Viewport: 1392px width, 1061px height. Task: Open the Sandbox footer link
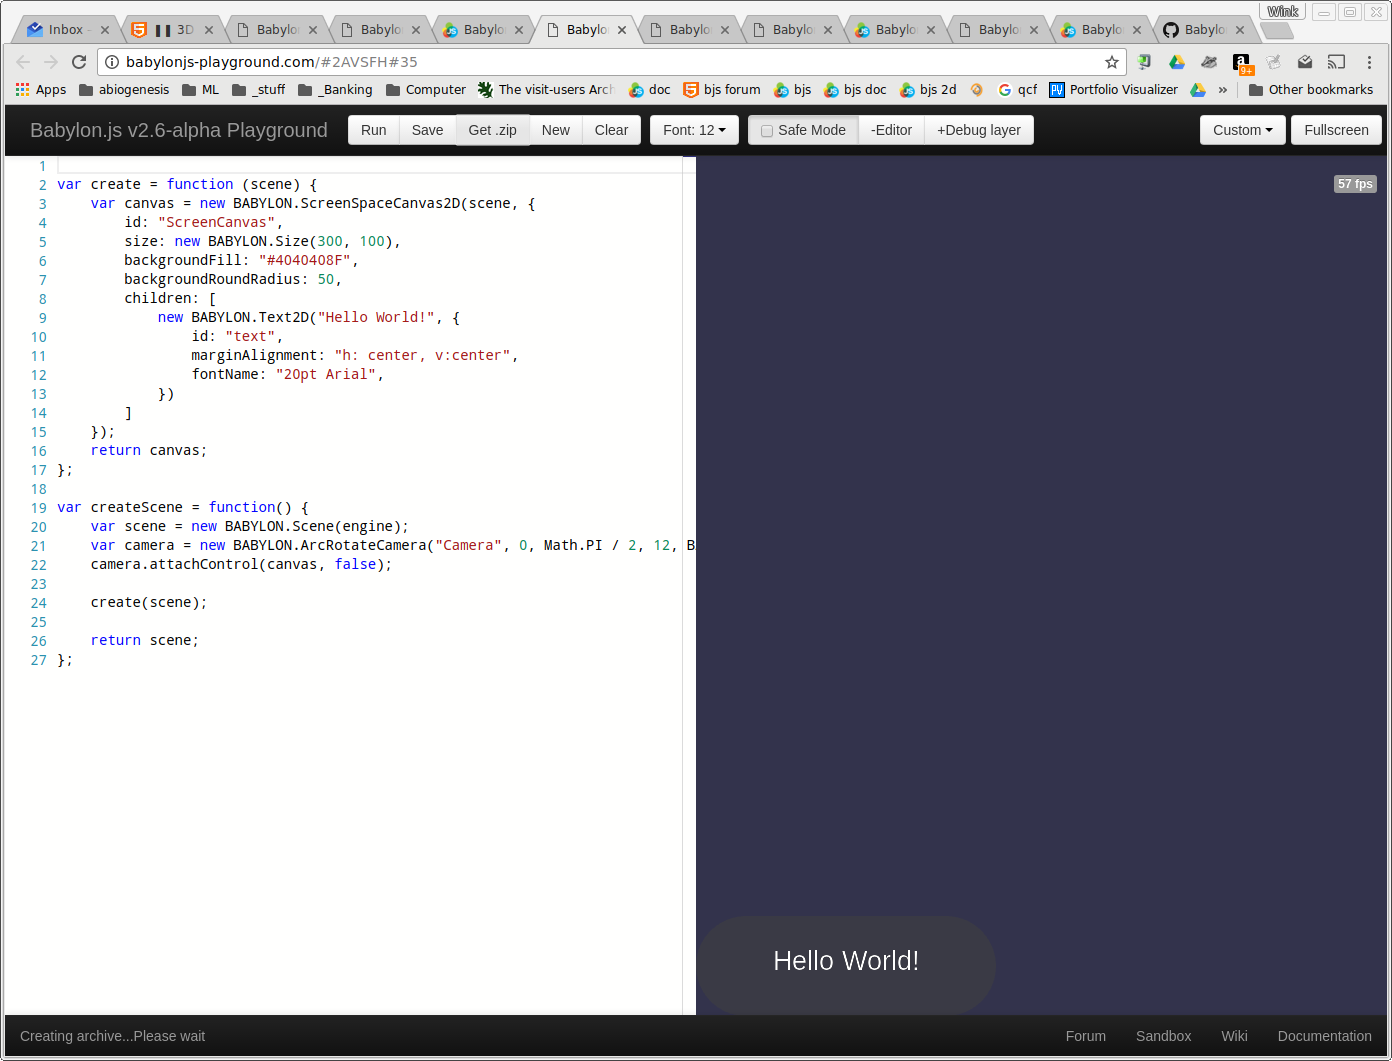point(1163,1036)
